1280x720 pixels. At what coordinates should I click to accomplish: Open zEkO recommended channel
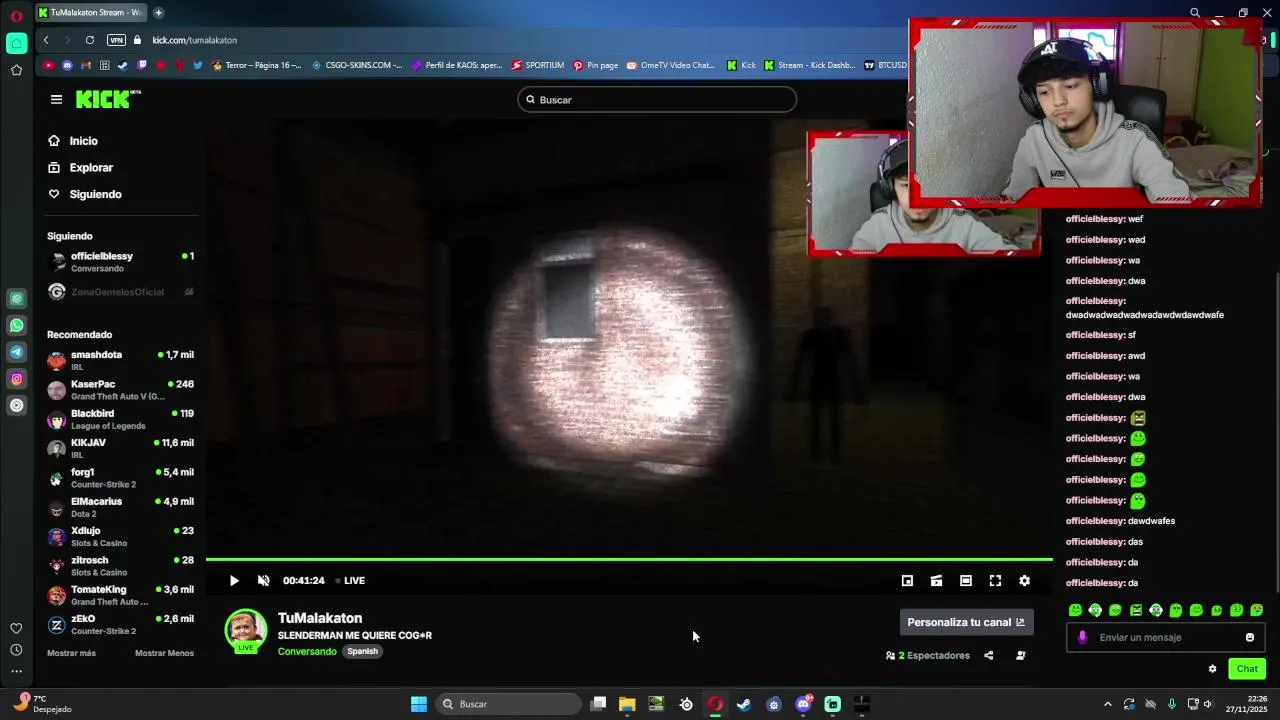point(120,624)
